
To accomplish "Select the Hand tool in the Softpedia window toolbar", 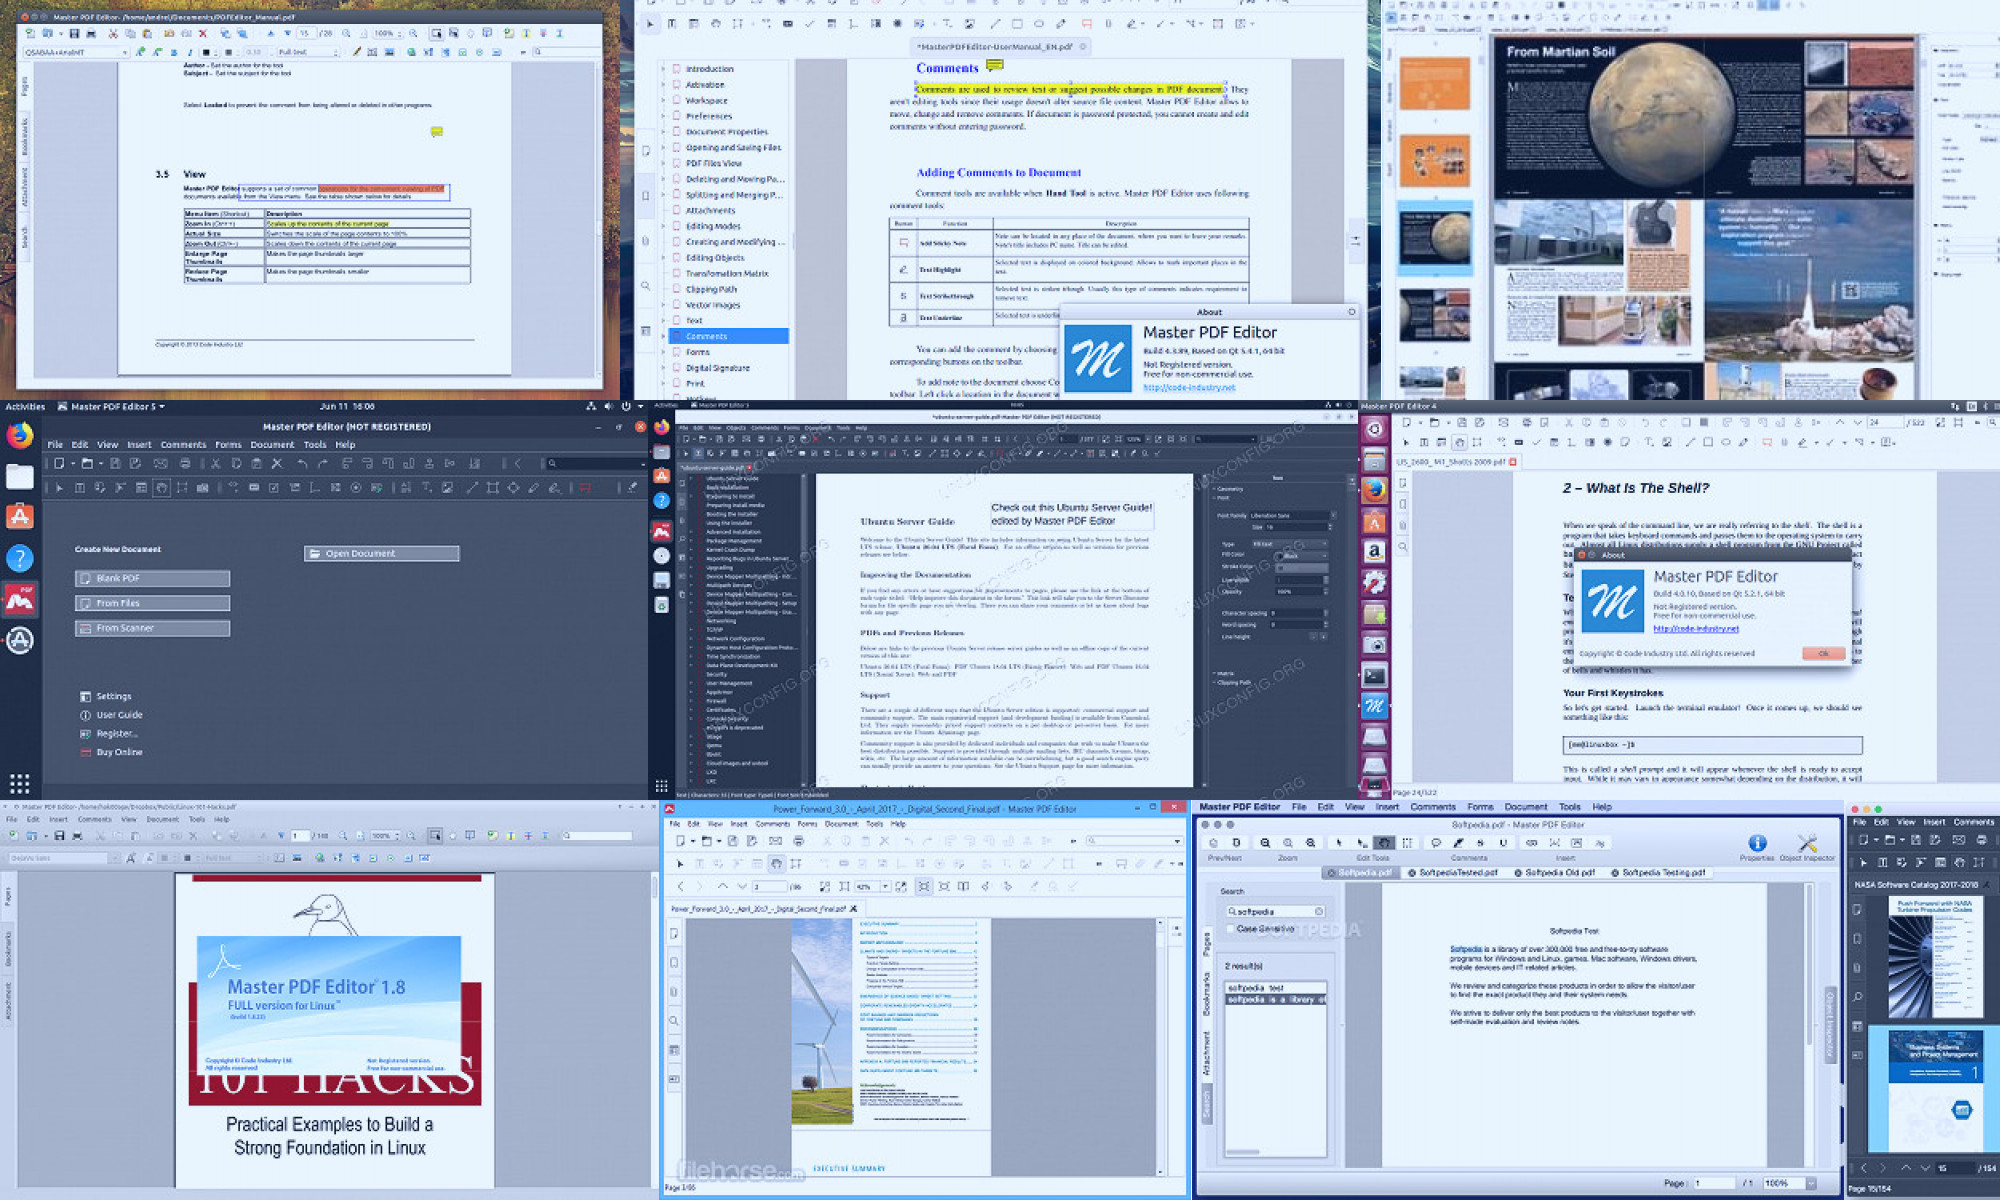I will coord(1385,843).
